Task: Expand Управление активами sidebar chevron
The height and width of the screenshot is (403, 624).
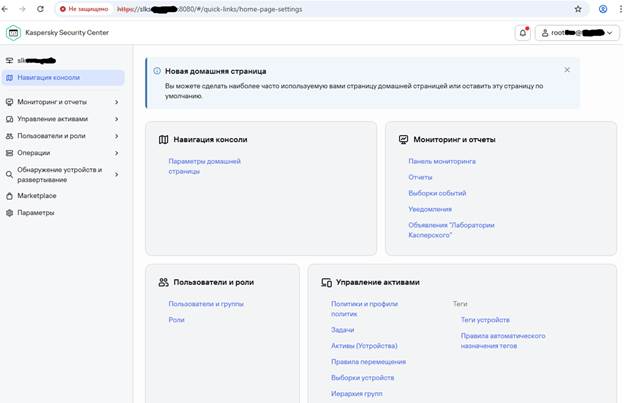Action: click(116, 119)
